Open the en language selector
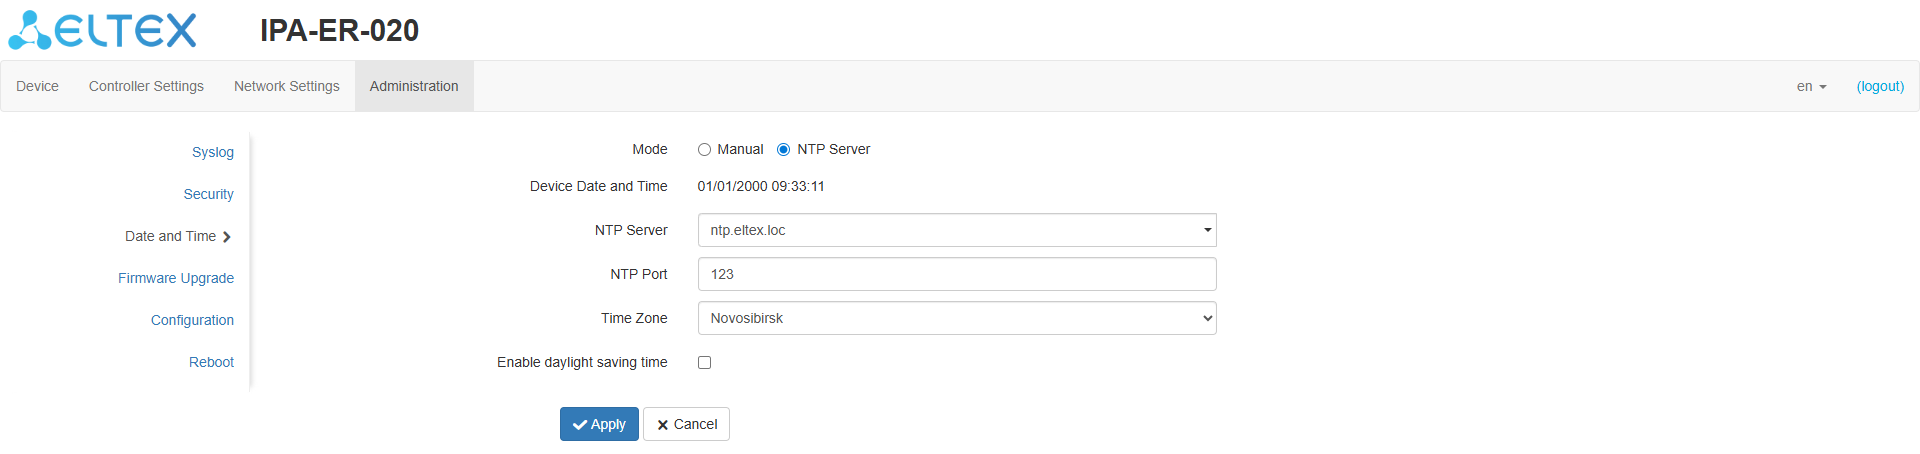Viewport: 1920px width, 454px height. click(x=1811, y=87)
